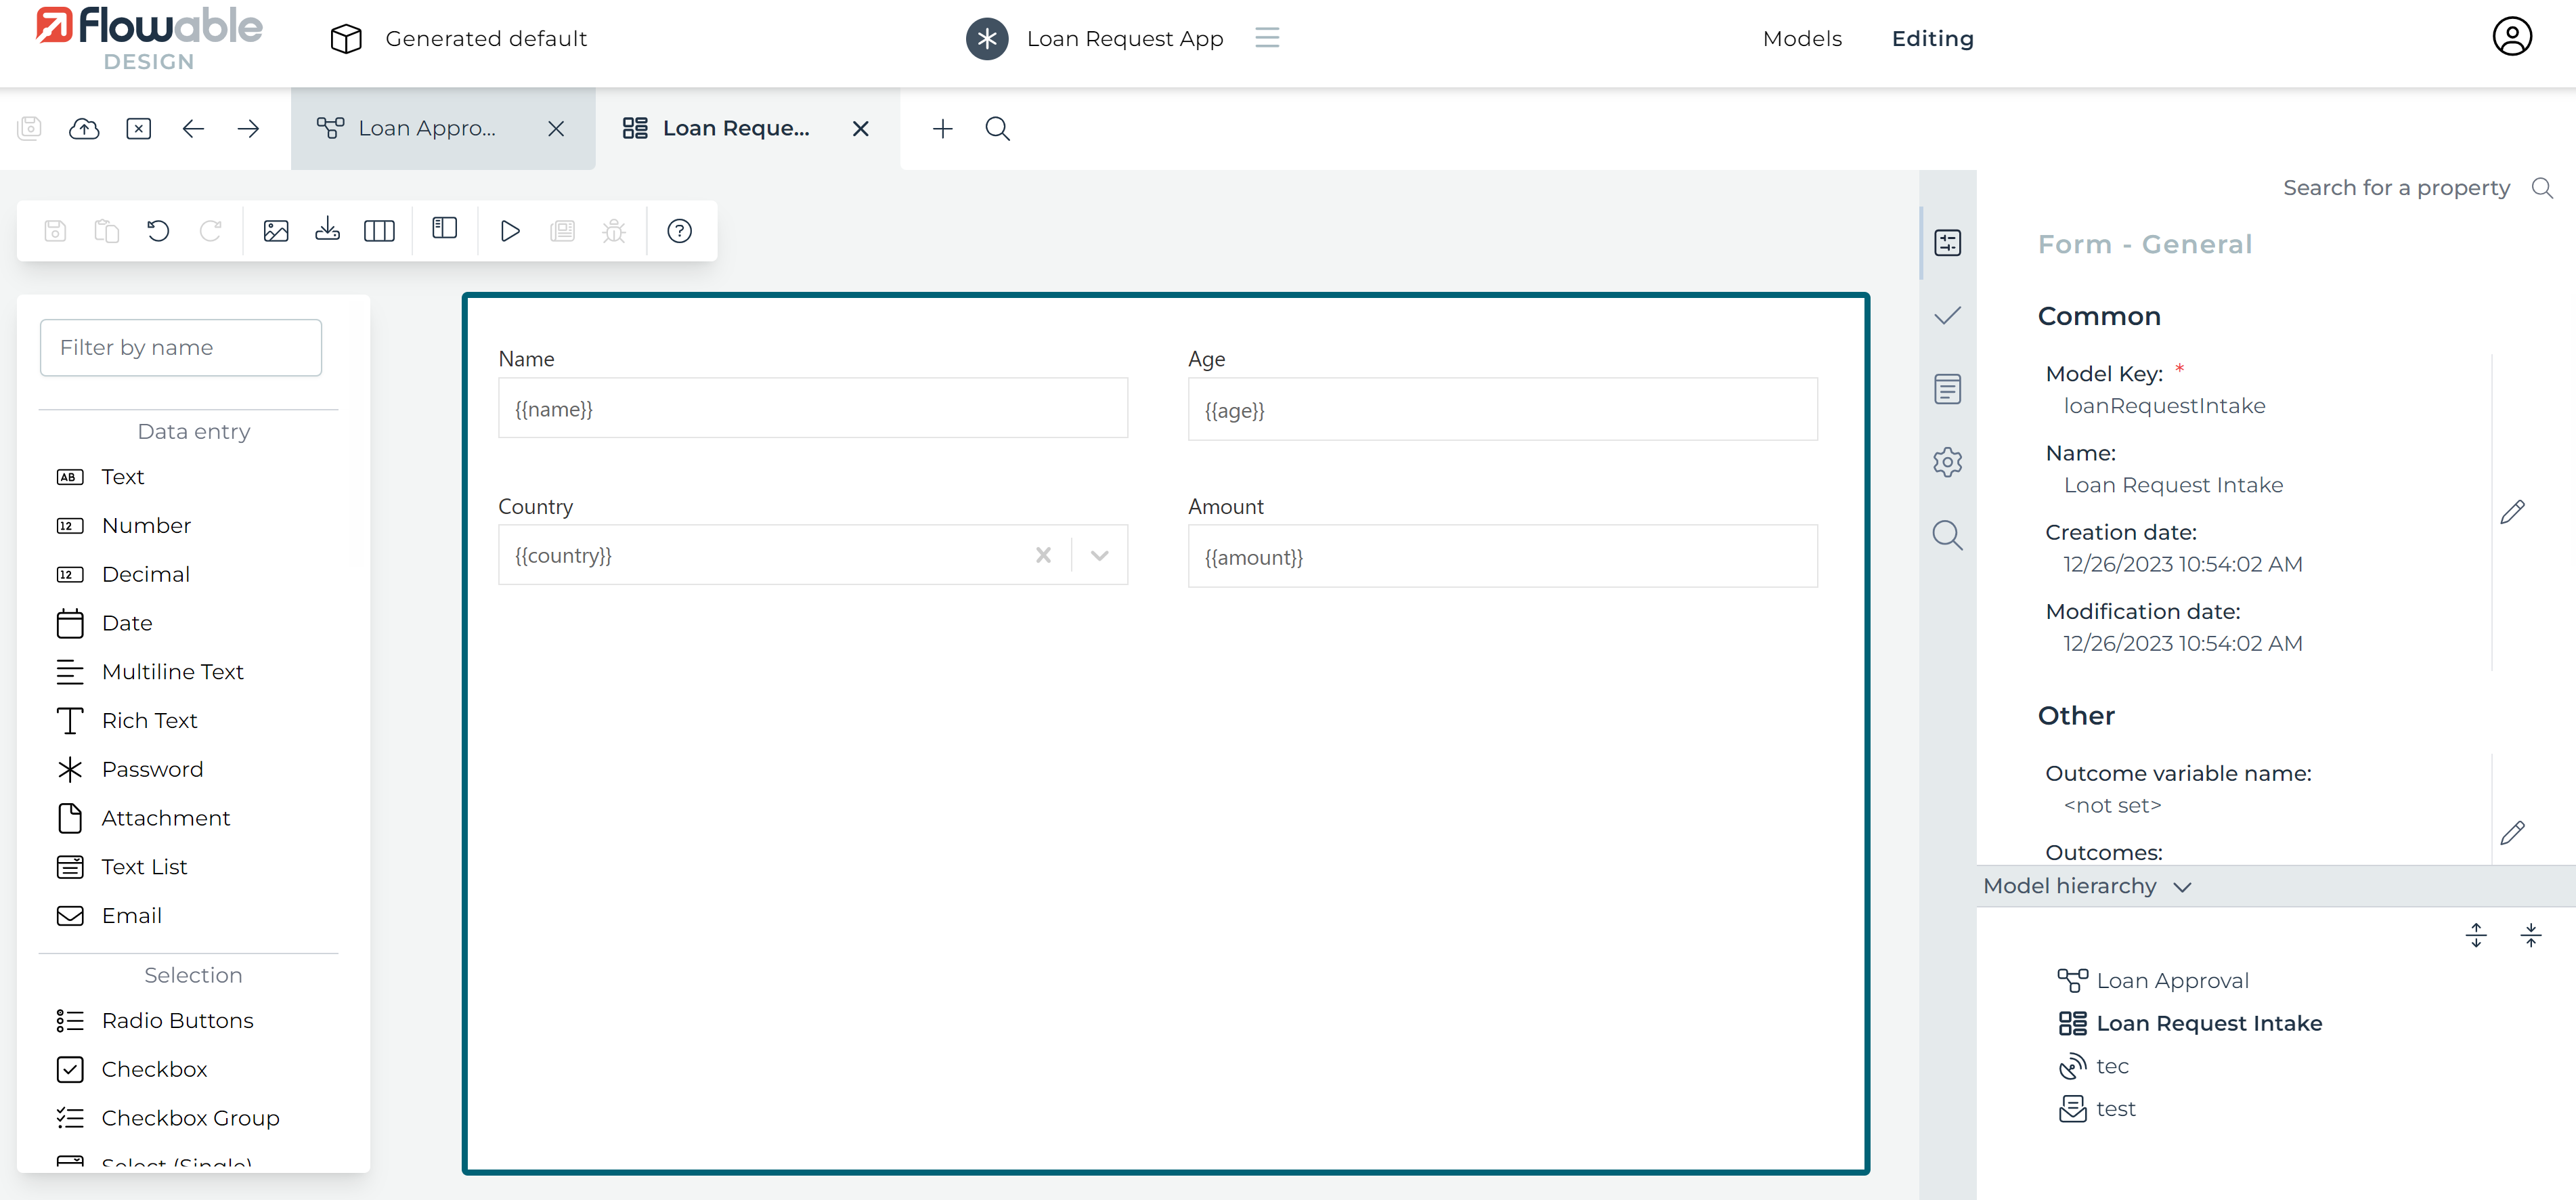2576x1200 pixels.
Task: Select Loan Request Intake in the model hierarchy
Action: click(2209, 1022)
